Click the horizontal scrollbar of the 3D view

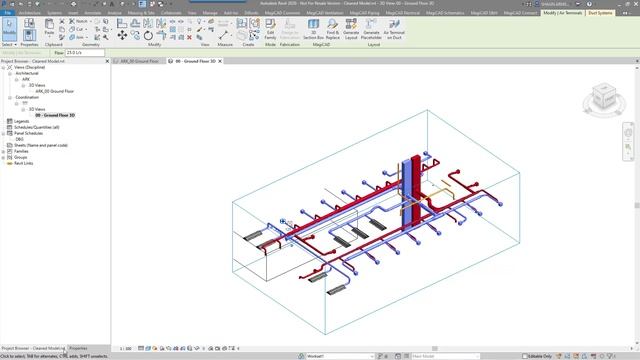pyautogui.click(x=435, y=349)
